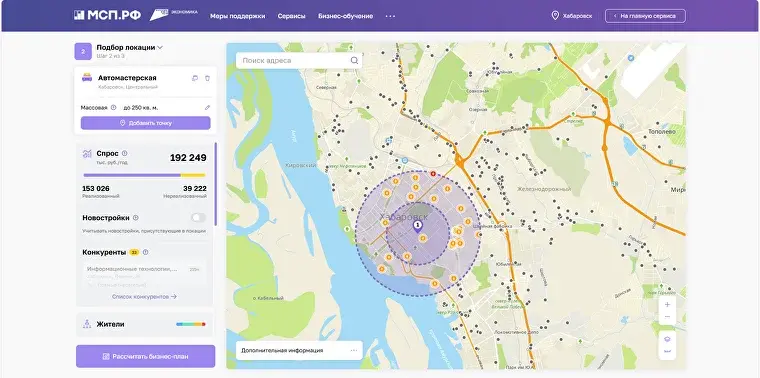Click the На главную сервиса button
760x378 pixels.
(645, 16)
